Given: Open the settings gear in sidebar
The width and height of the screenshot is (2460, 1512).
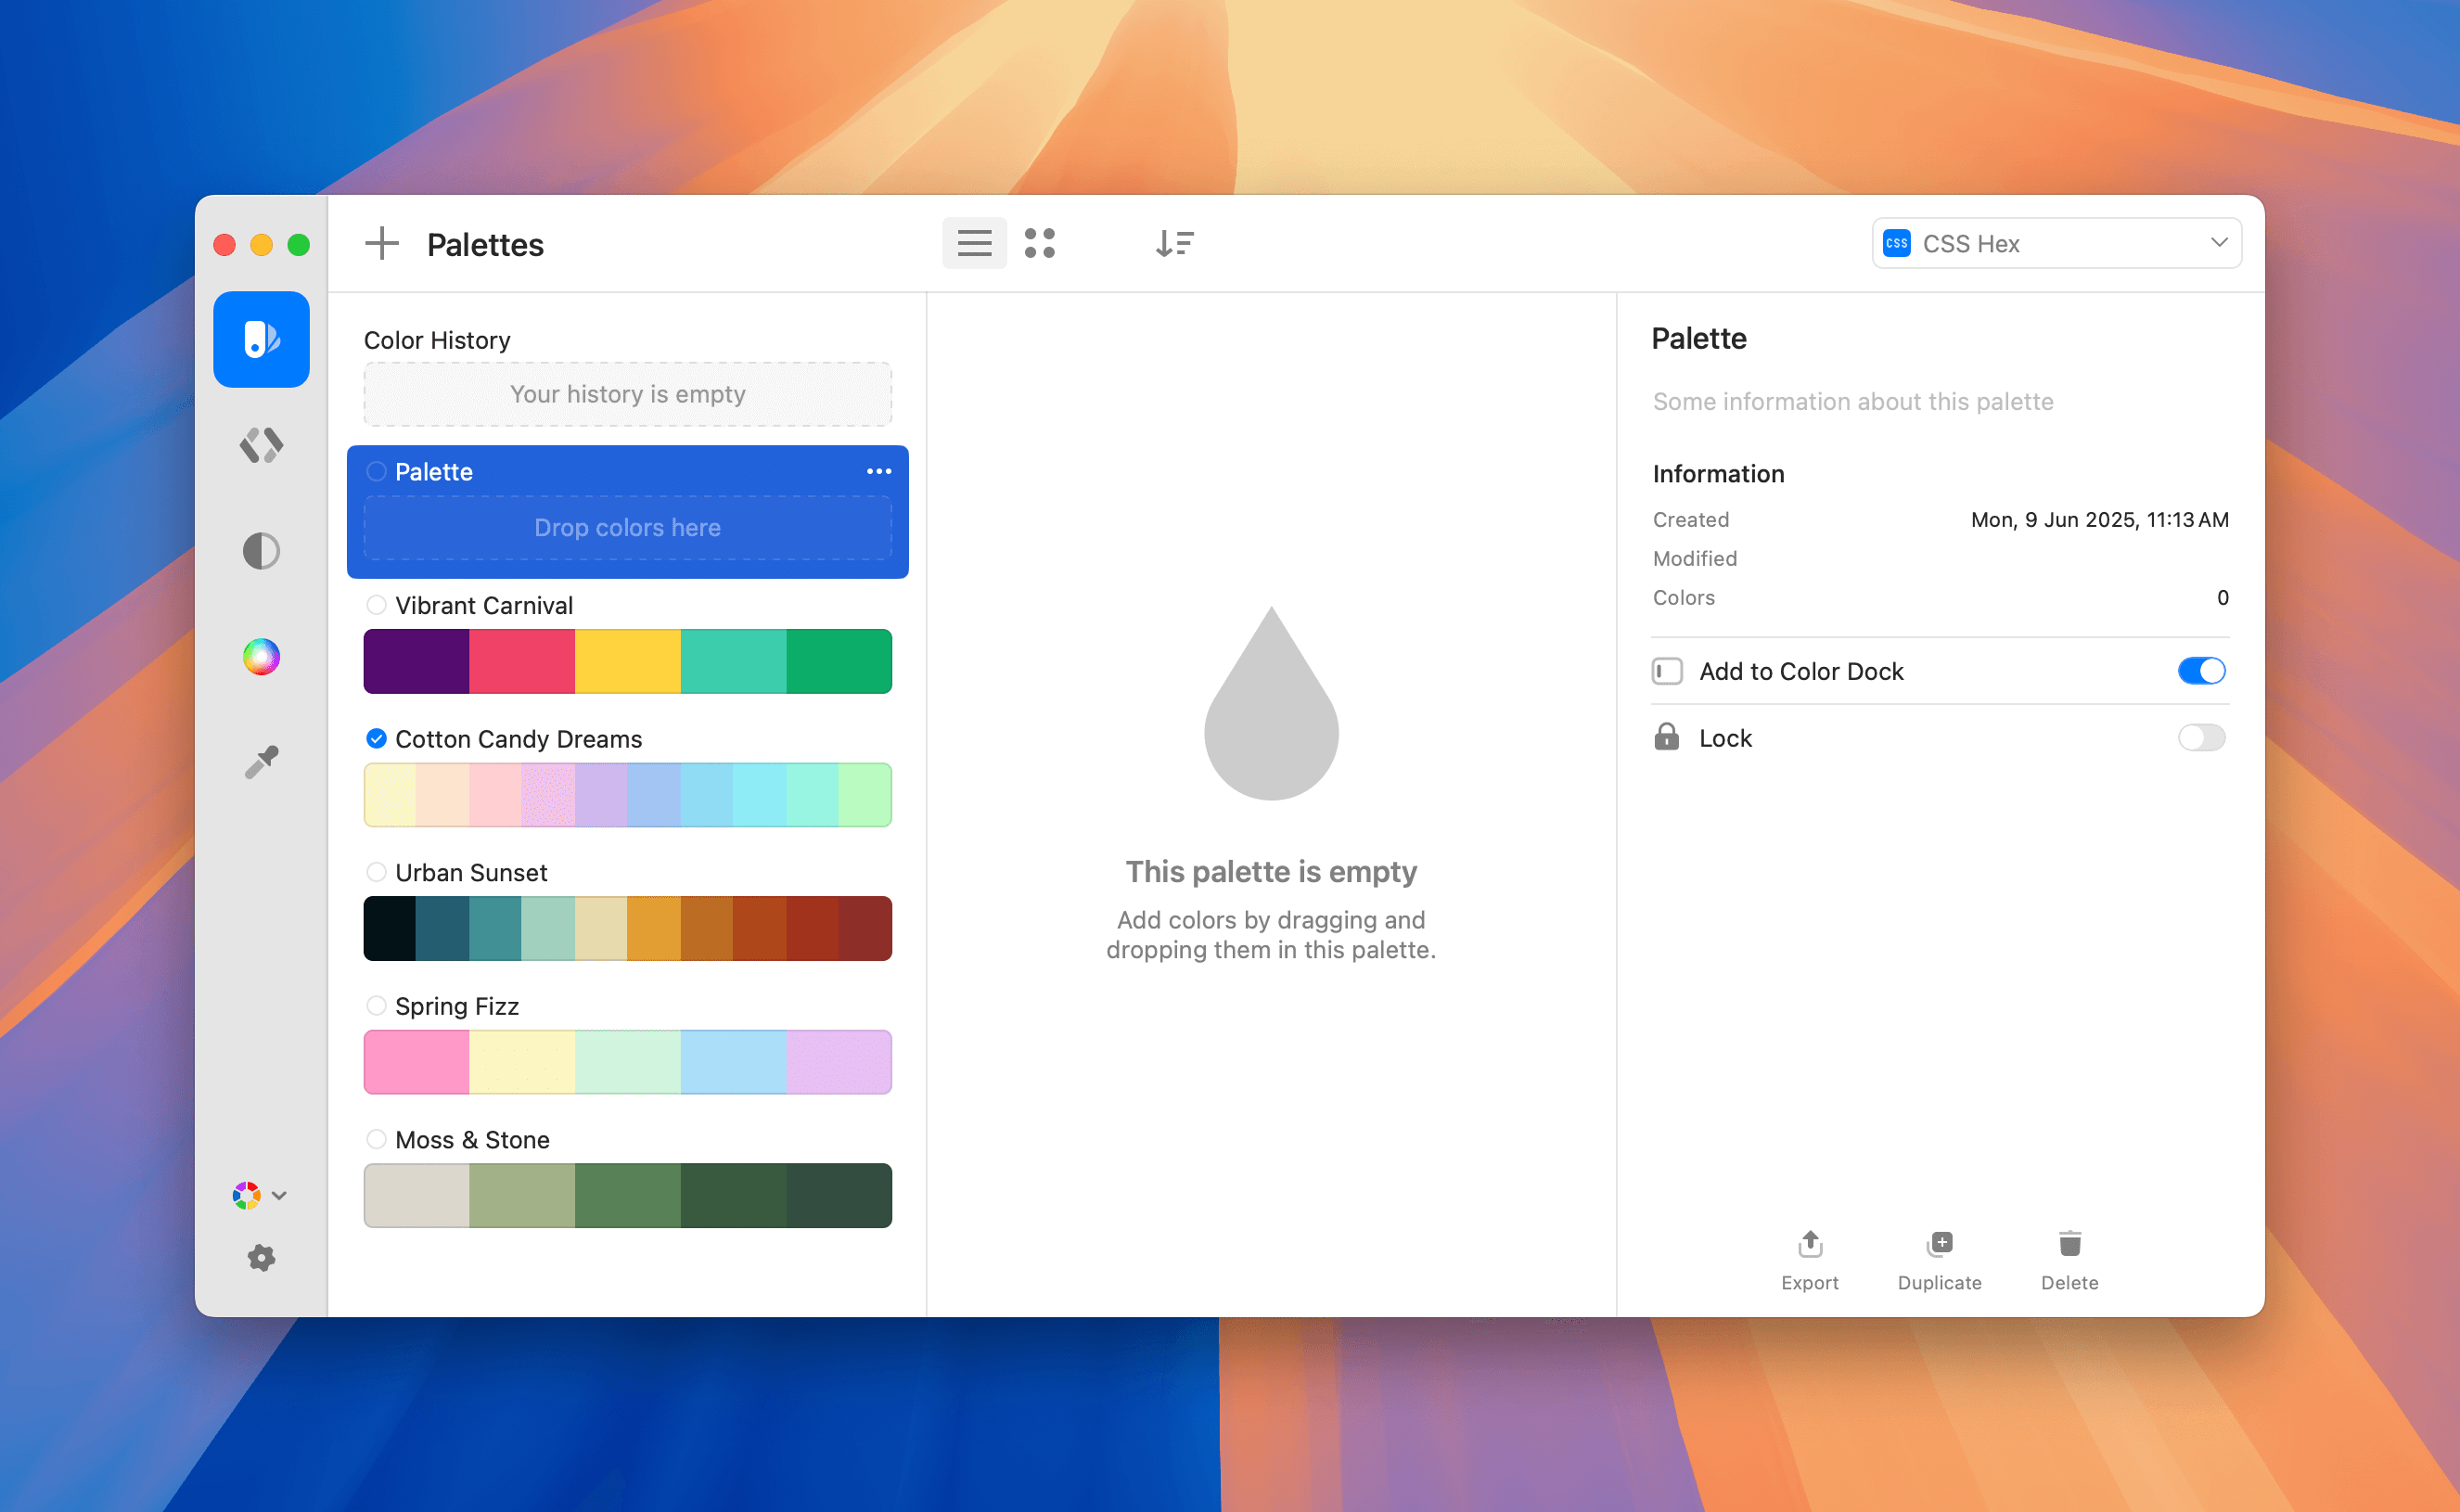Looking at the screenshot, I should (x=261, y=1258).
